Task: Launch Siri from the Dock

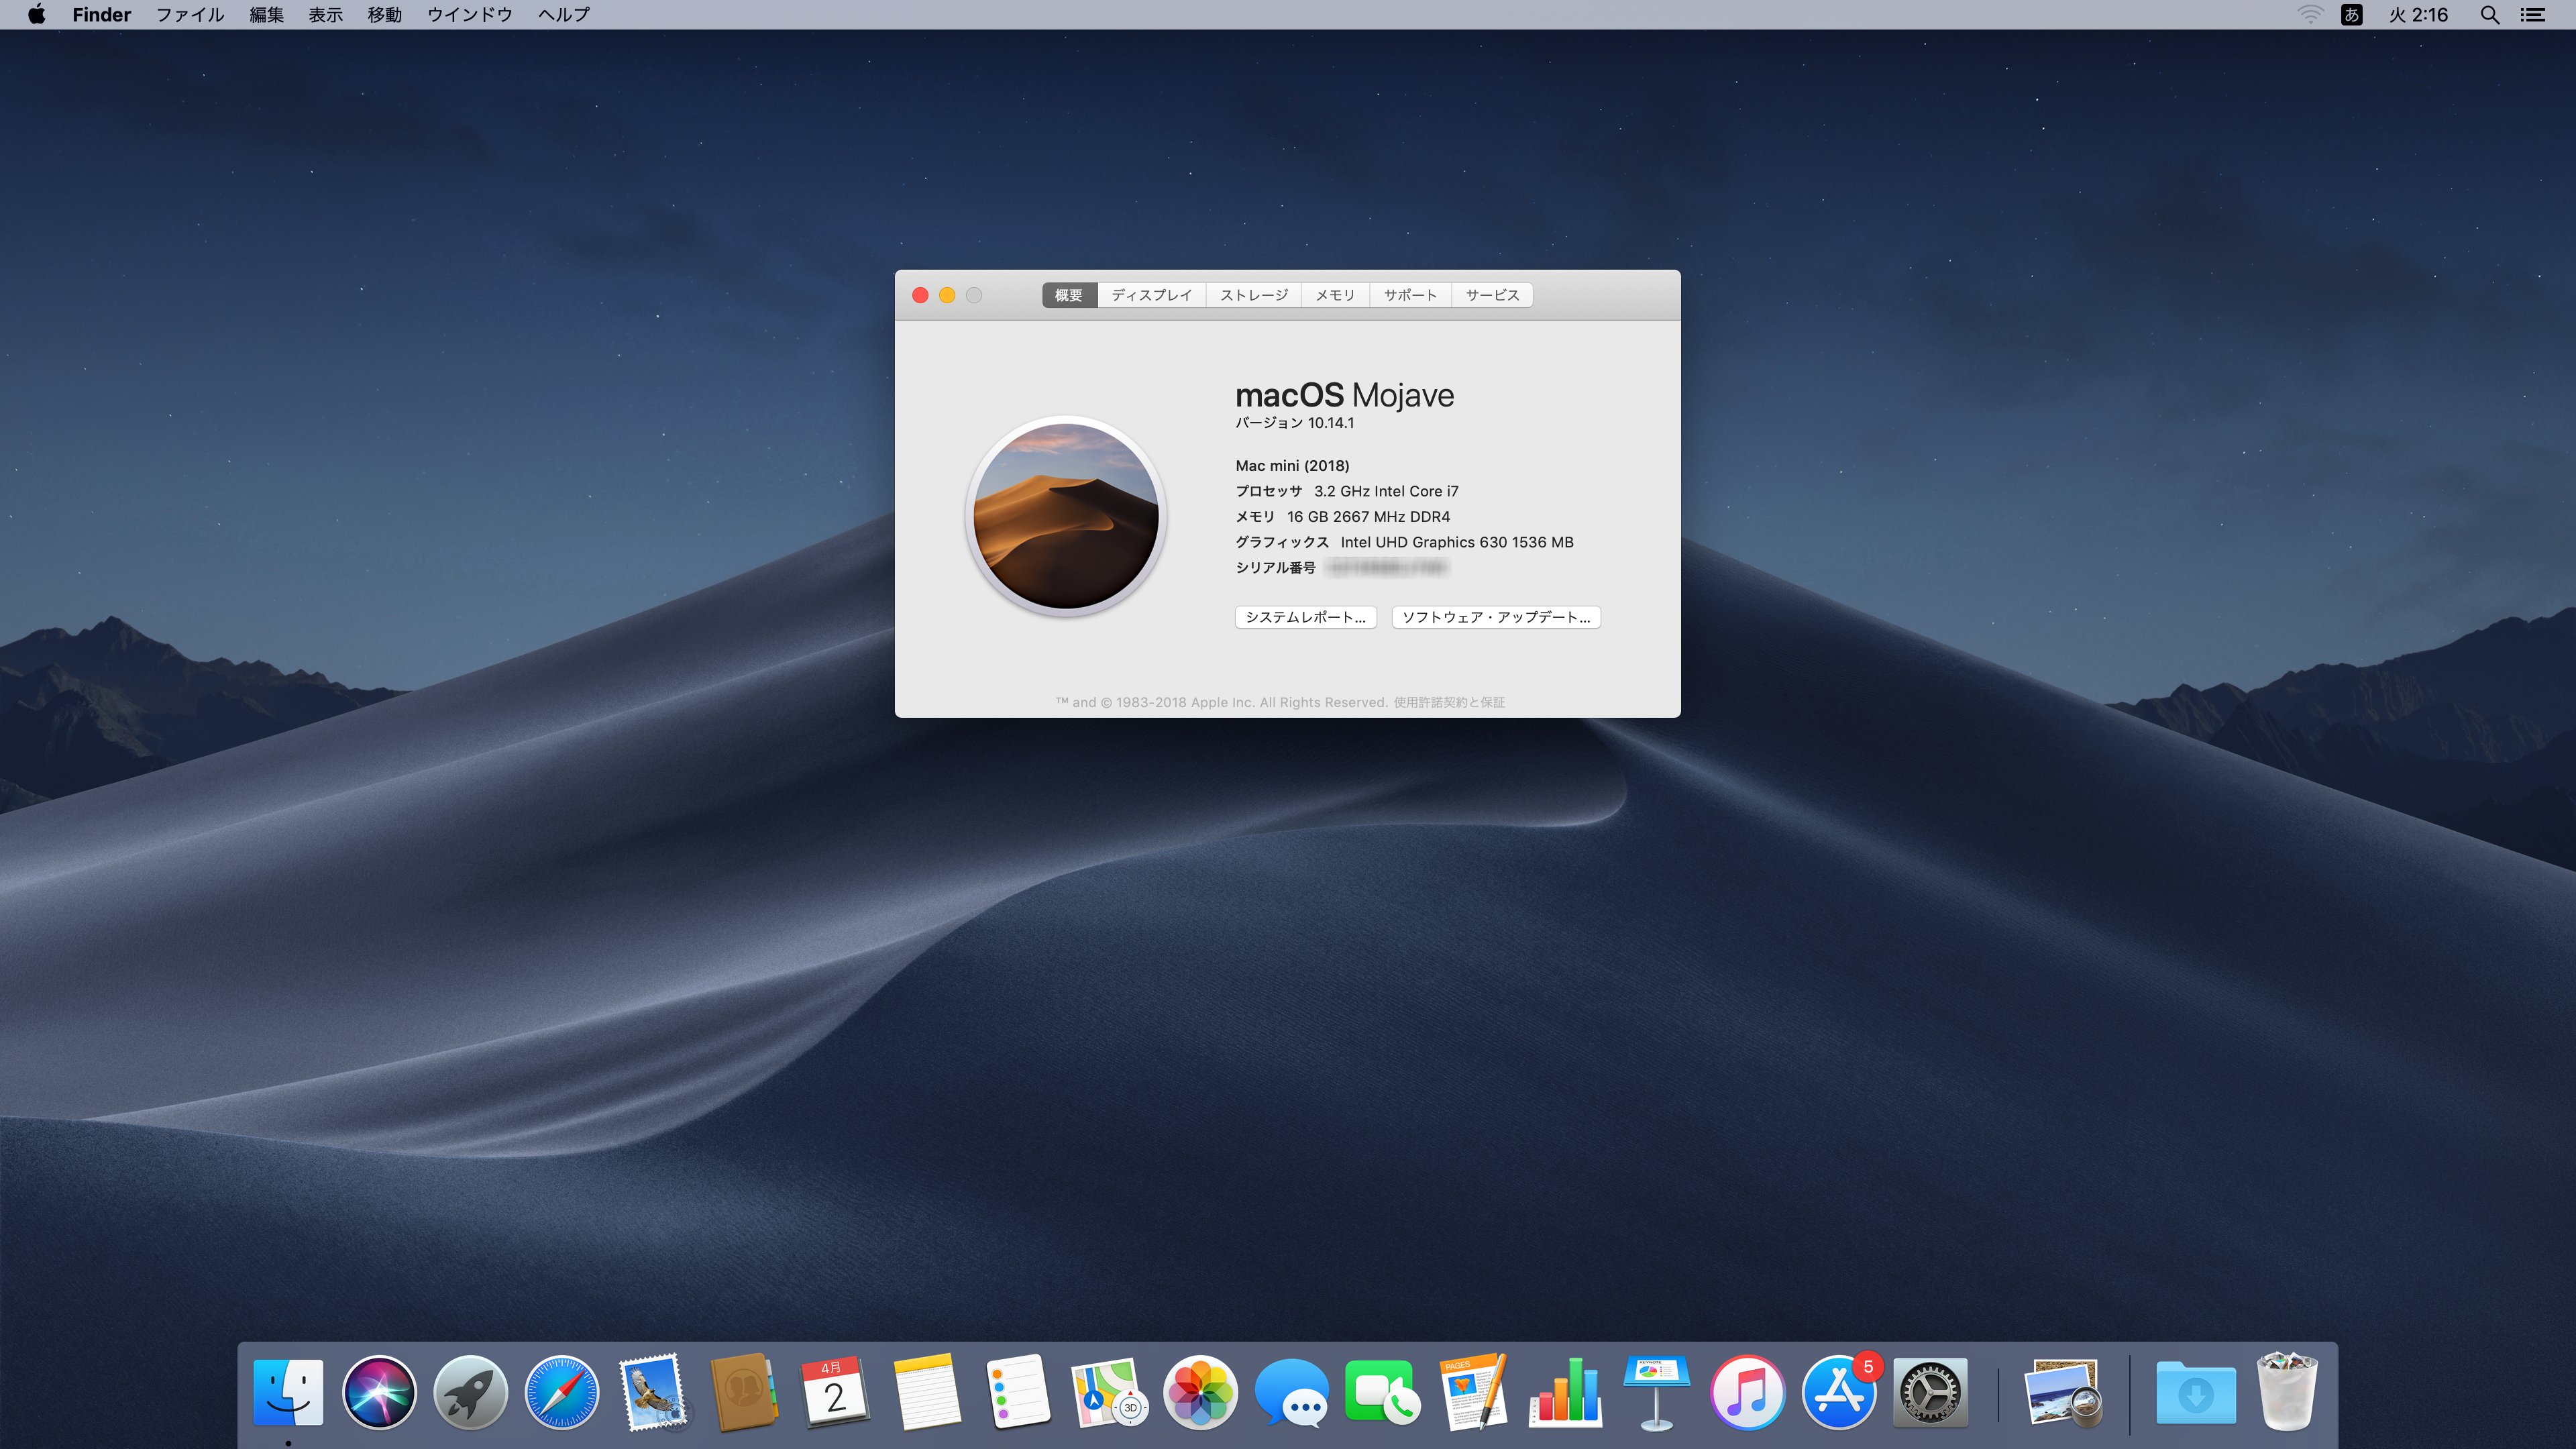Action: tap(379, 1392)
